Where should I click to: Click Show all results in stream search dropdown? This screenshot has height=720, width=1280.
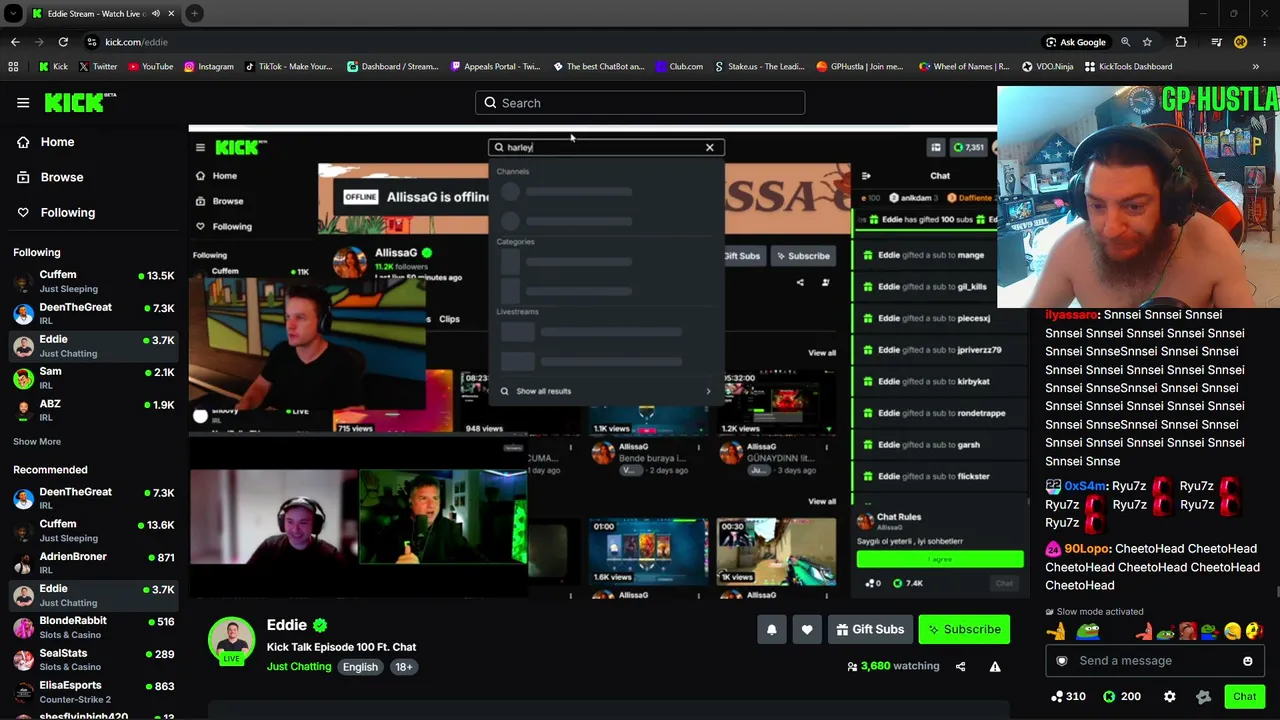coord(606,391)
